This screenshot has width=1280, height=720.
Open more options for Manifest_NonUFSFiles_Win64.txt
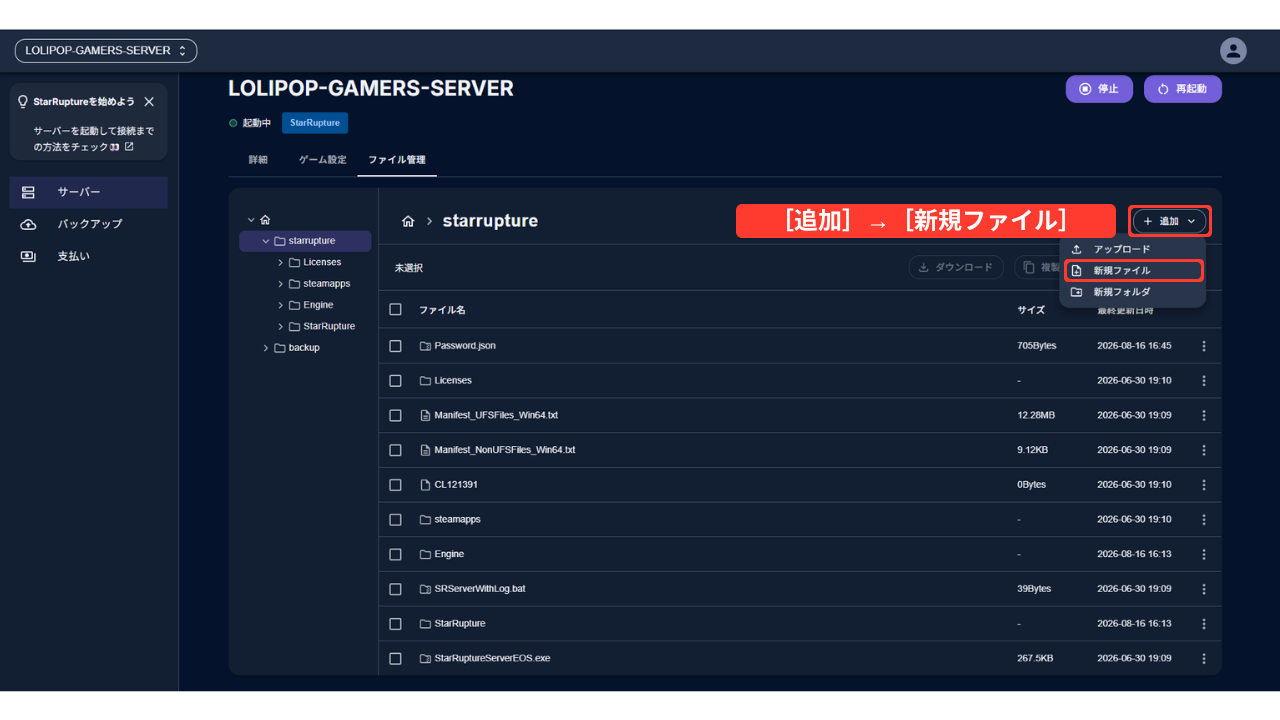click(1204, 450)
